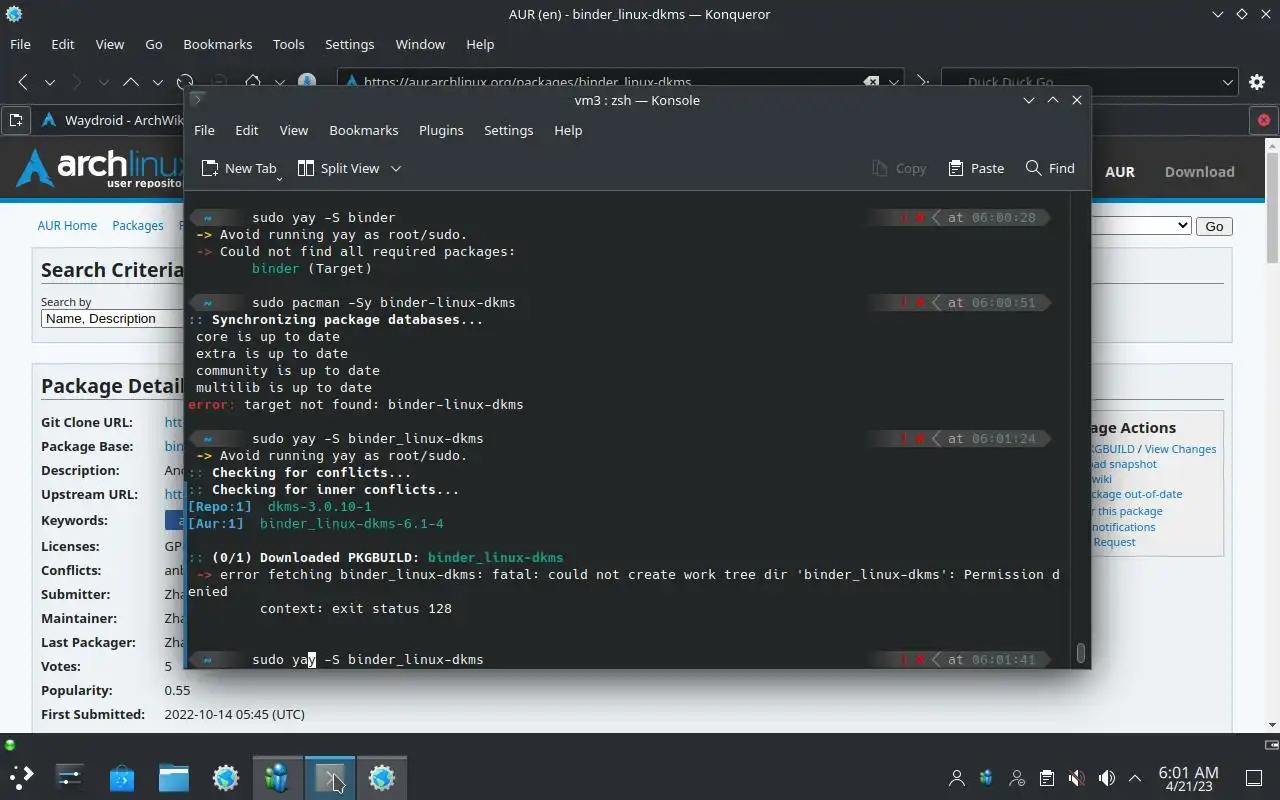1280x800 pixels.
Task: Click the Up arrow in Konqueror toolbar
Action: 131,82
